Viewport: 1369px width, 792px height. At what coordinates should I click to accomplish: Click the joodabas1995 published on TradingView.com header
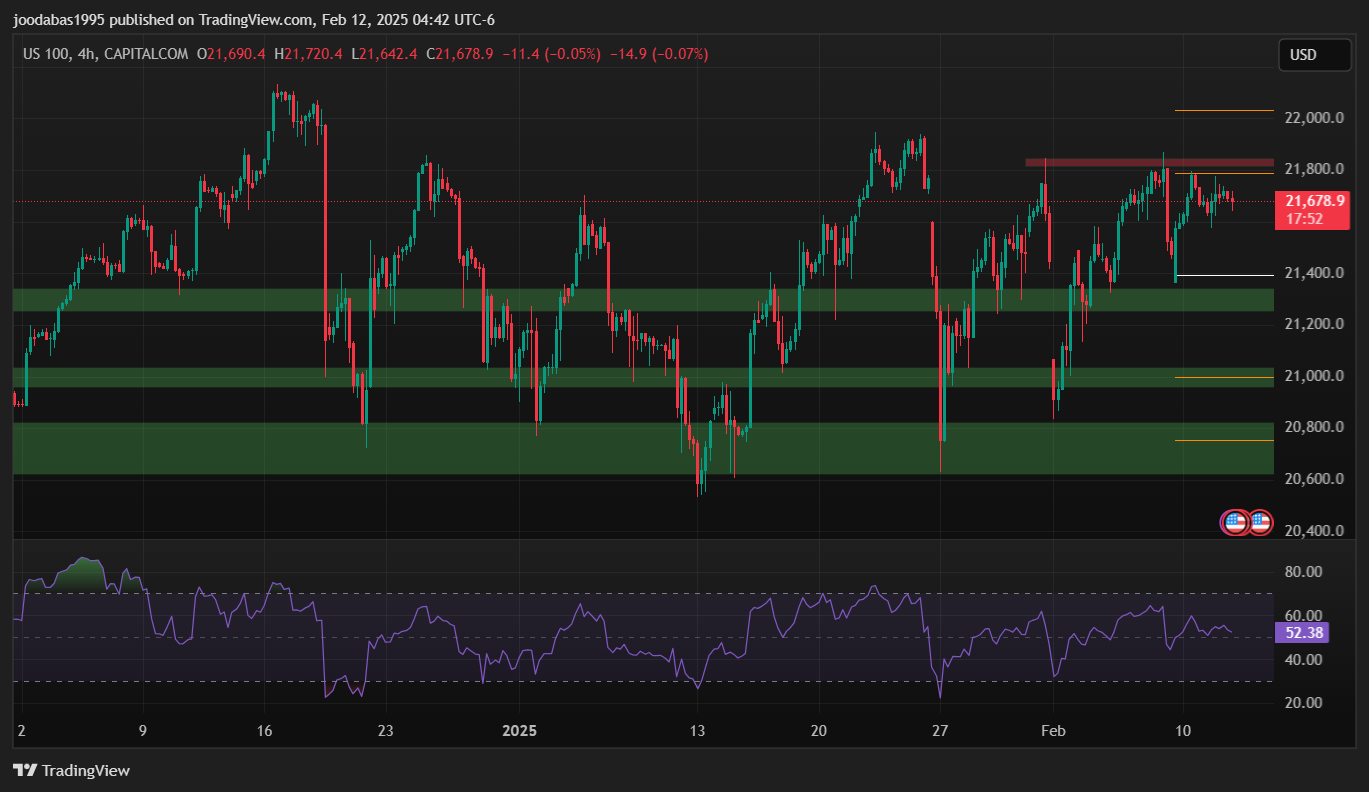click(x=255, y=20)
